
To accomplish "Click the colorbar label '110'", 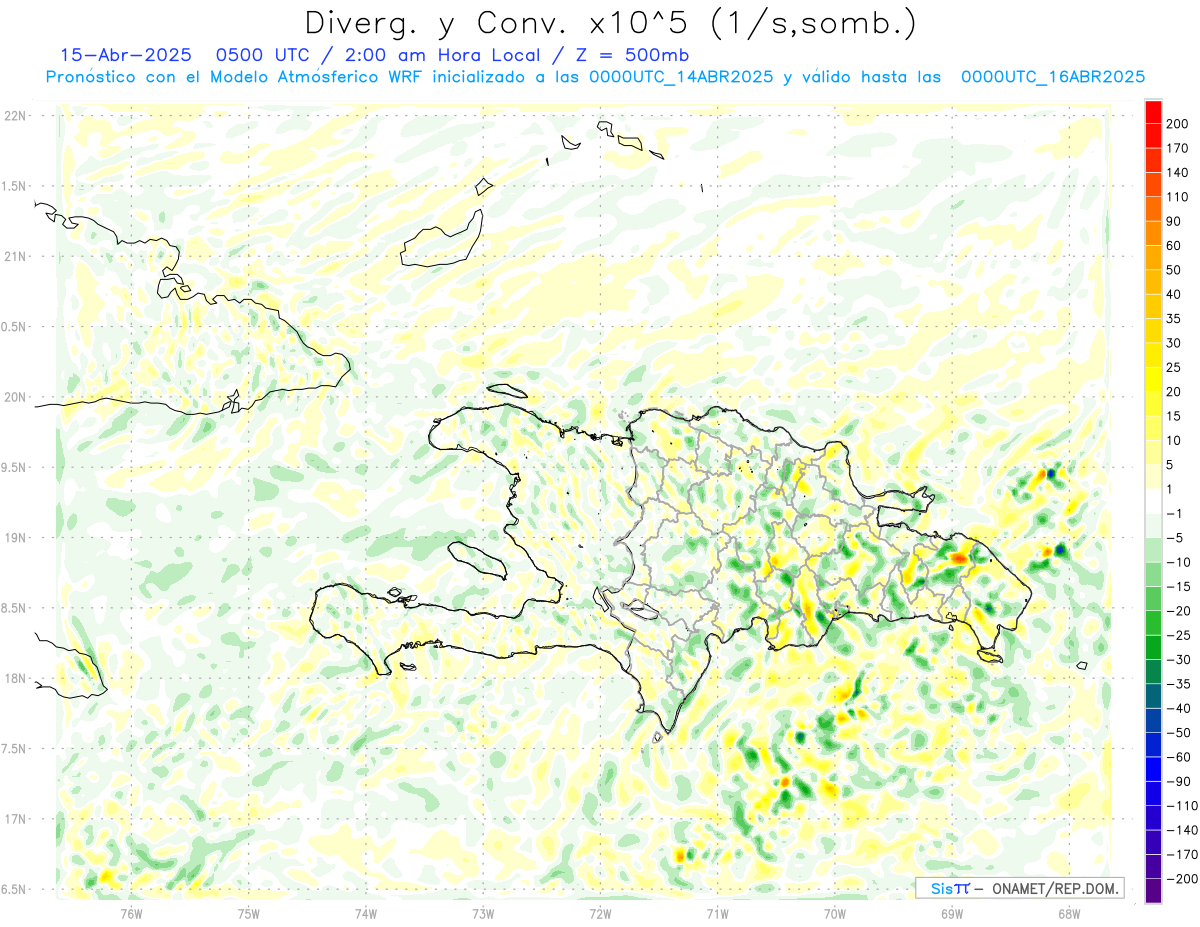I will click(x=1179, y=197).
